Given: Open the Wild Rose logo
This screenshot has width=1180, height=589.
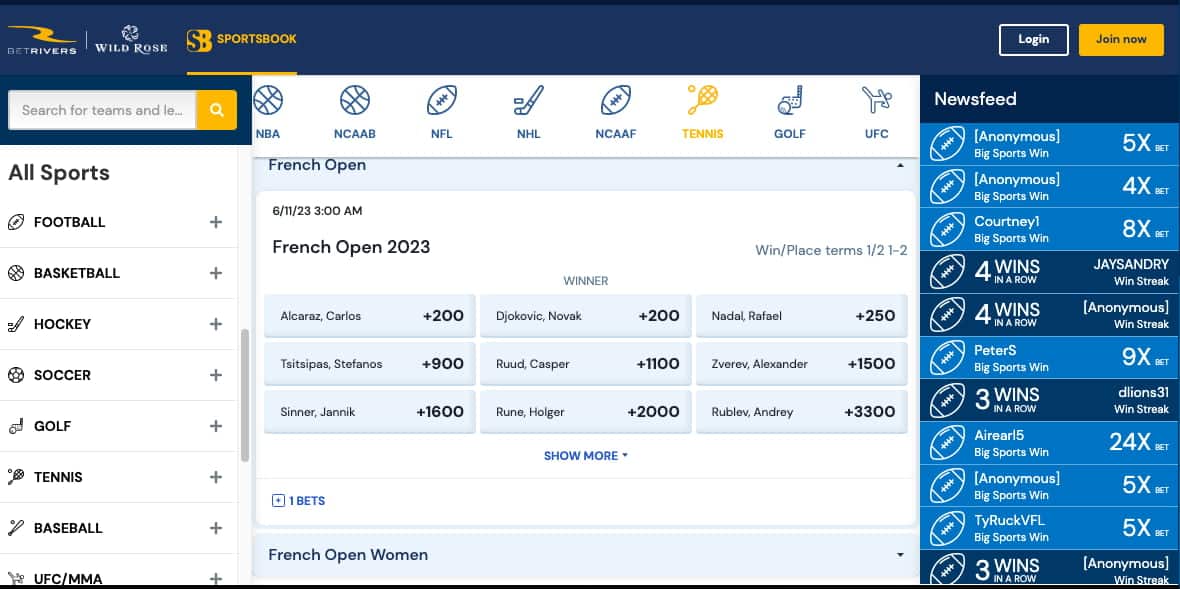Looking at the screenshot, I should tap(131, 40).
